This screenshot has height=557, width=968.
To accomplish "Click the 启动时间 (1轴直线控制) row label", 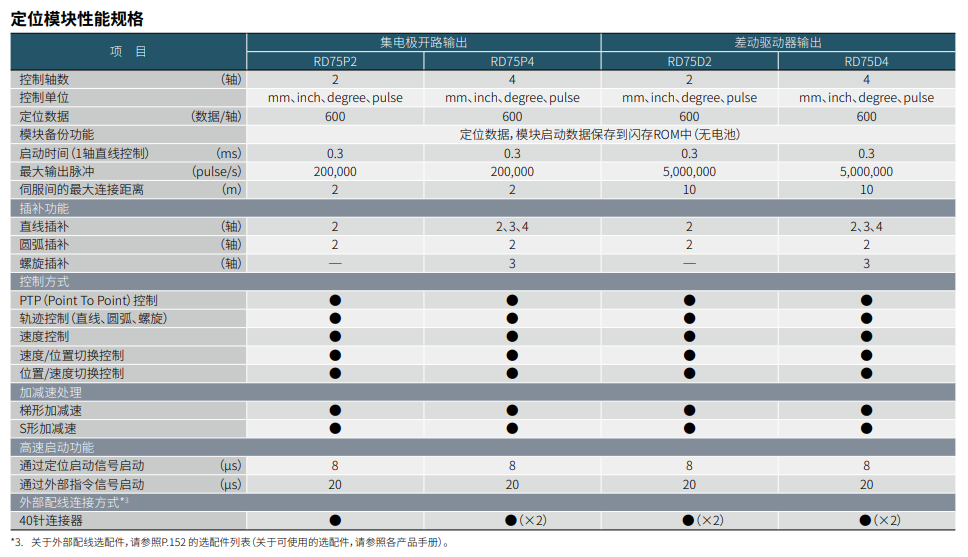I will [84, 153].
